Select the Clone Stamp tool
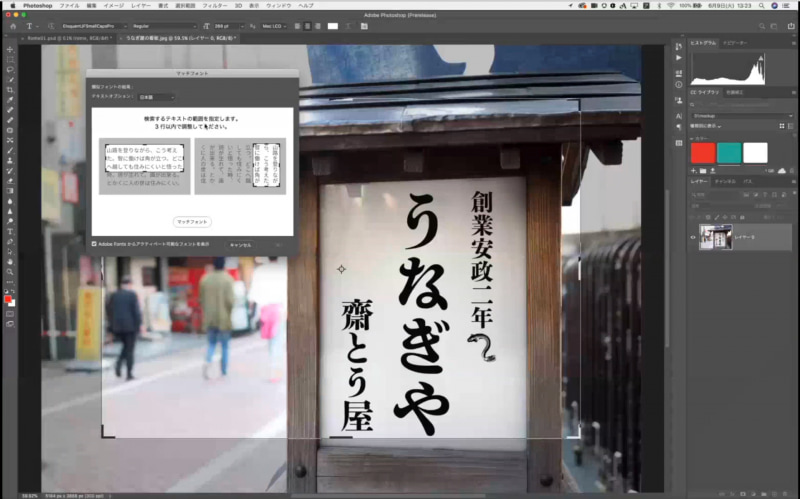The image size is (800, 499). tap(10, 160)
